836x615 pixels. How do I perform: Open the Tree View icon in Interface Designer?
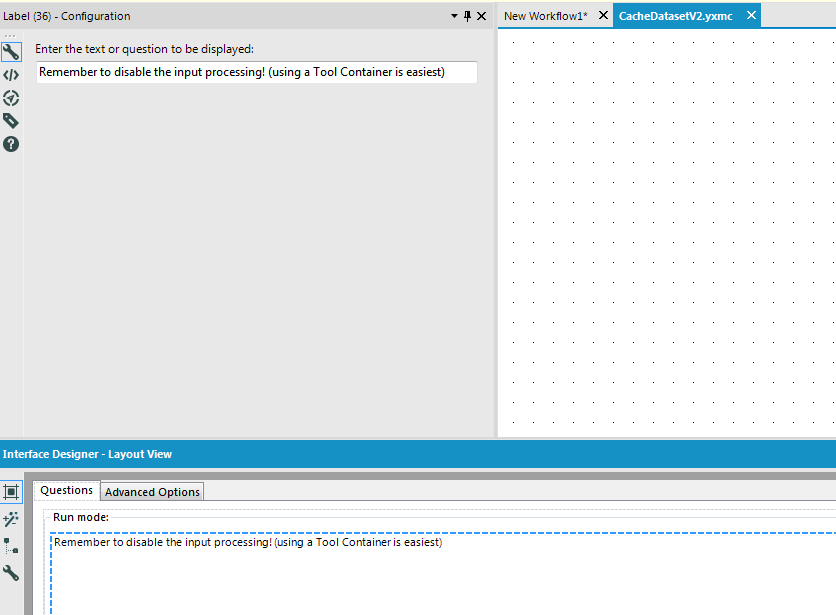coord(11,546)
